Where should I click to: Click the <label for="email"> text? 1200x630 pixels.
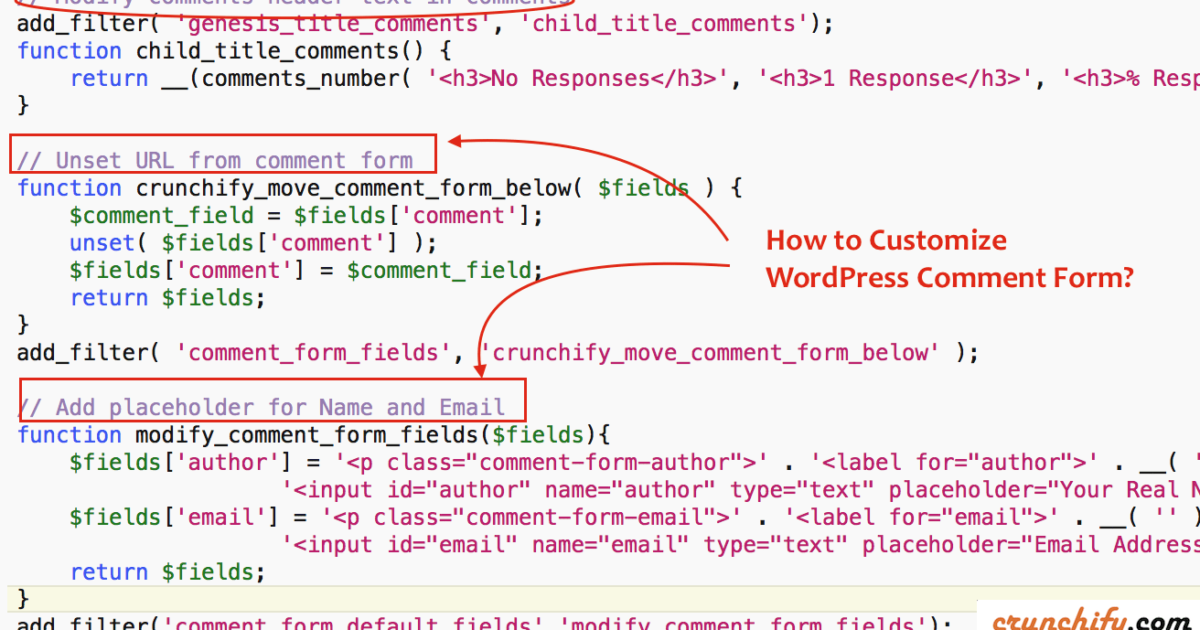point(921,517)
